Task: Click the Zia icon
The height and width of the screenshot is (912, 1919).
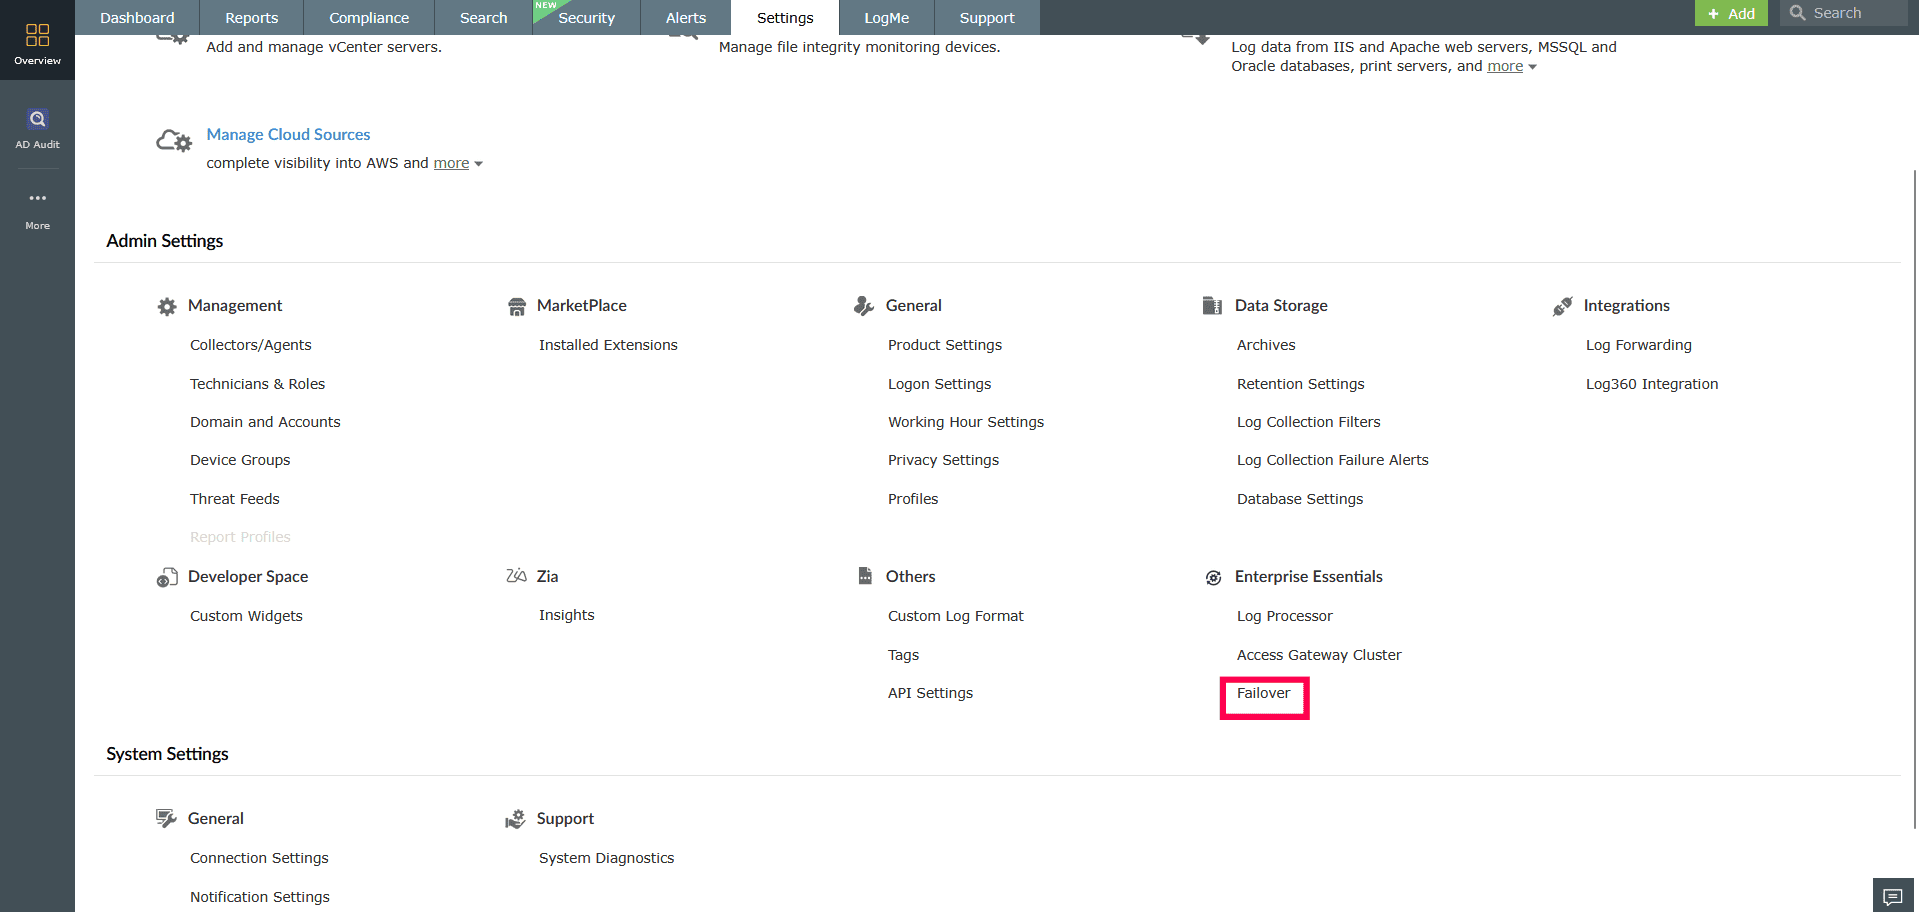Action: 516,576
